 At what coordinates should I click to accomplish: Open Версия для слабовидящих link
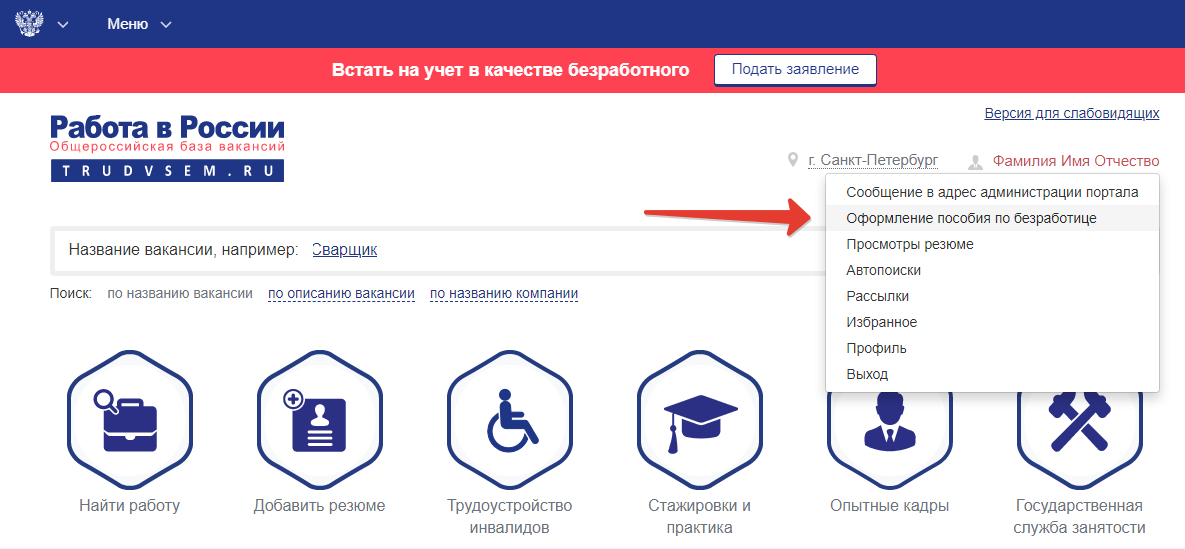click(1072, 113)
